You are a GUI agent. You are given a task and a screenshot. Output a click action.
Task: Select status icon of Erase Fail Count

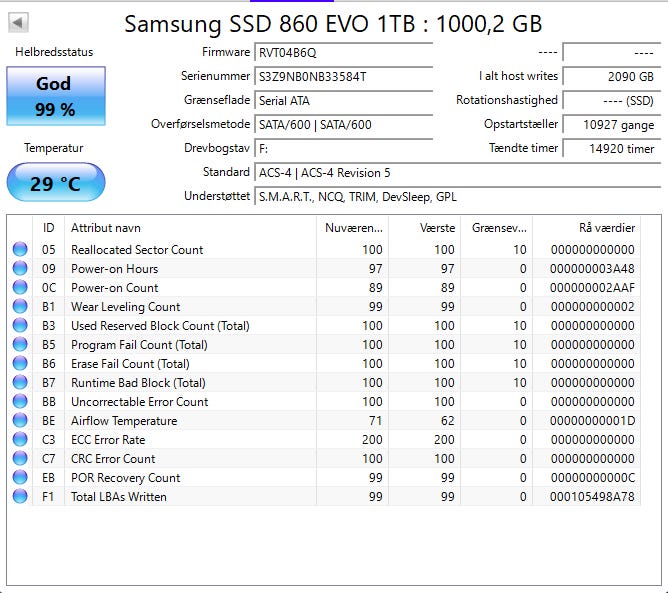point(20,363)
